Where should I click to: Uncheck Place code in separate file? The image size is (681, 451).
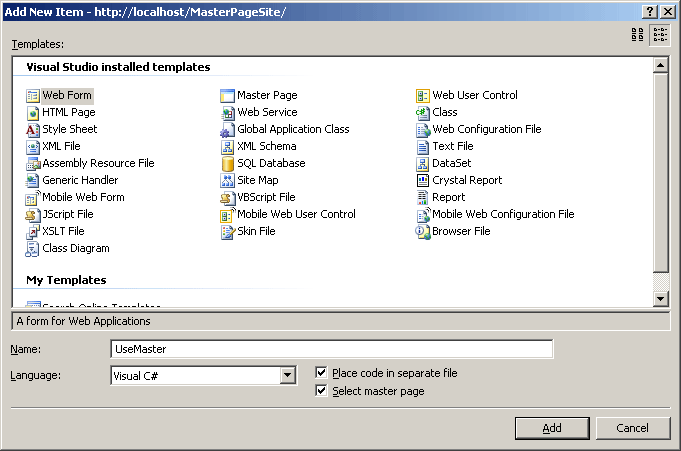pyautogui.click(x=321, y=372)
